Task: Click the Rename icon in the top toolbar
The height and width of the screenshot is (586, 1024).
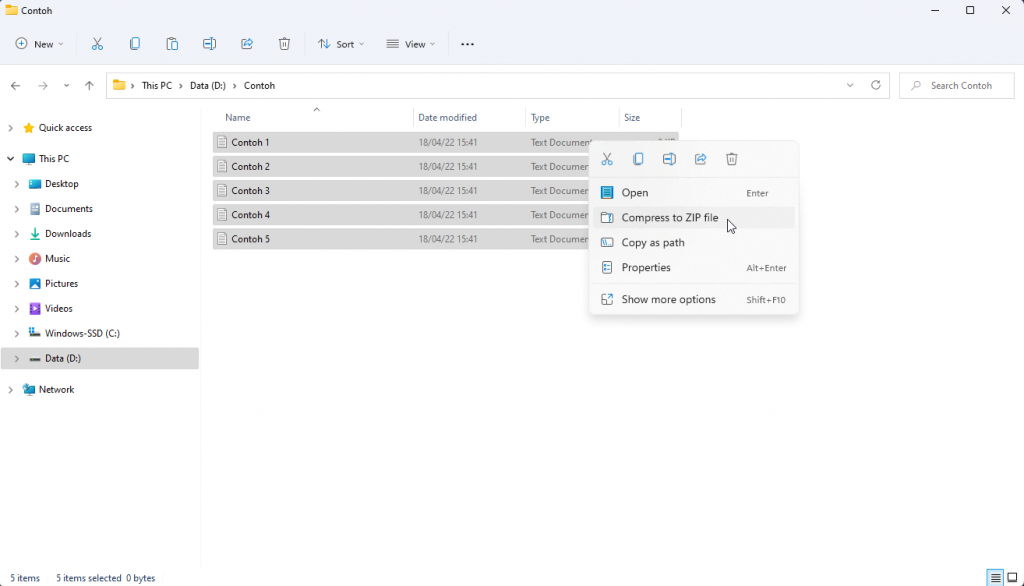Action: (x=209, y=44)
